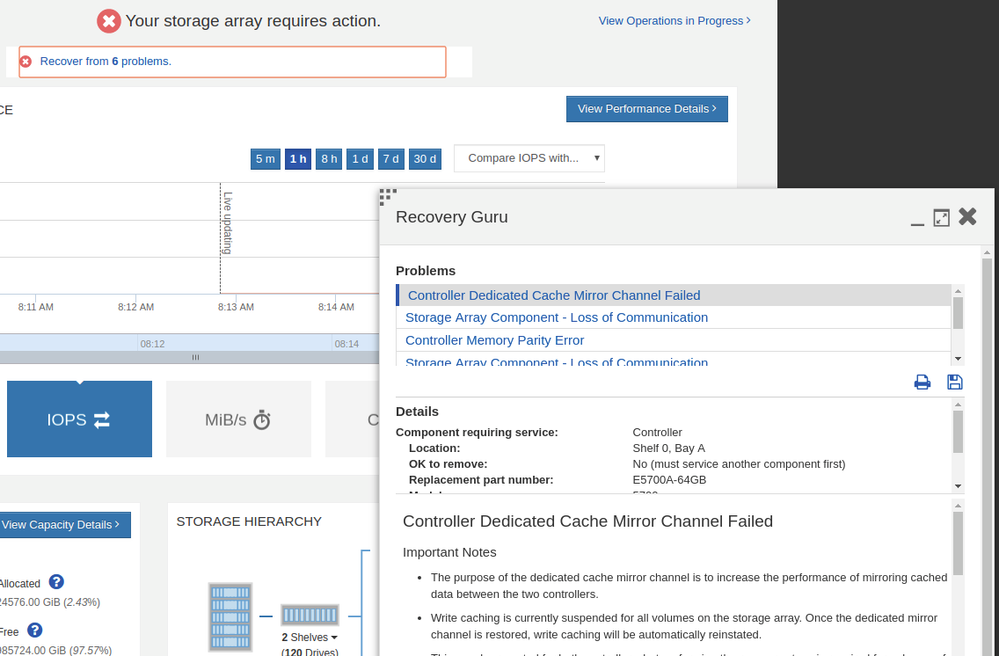Print the Recovery Guru report

point(922,382)
